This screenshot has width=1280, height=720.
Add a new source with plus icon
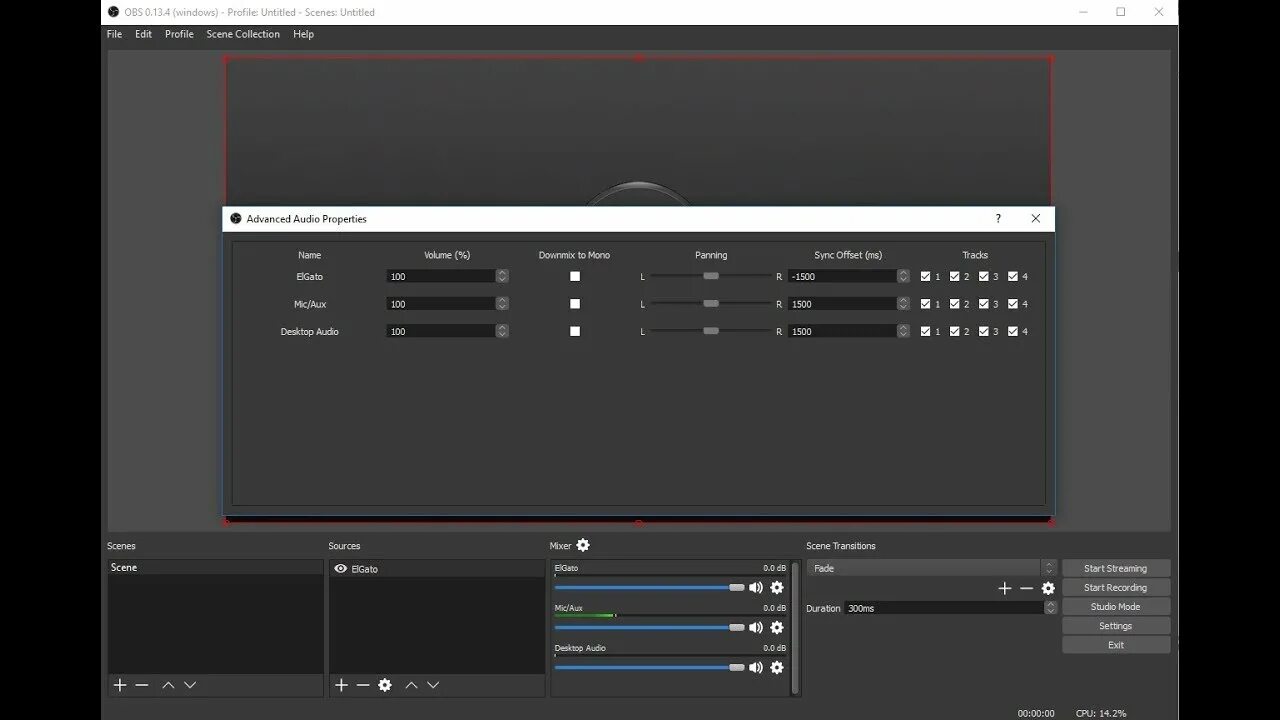[x=341, y=685]
